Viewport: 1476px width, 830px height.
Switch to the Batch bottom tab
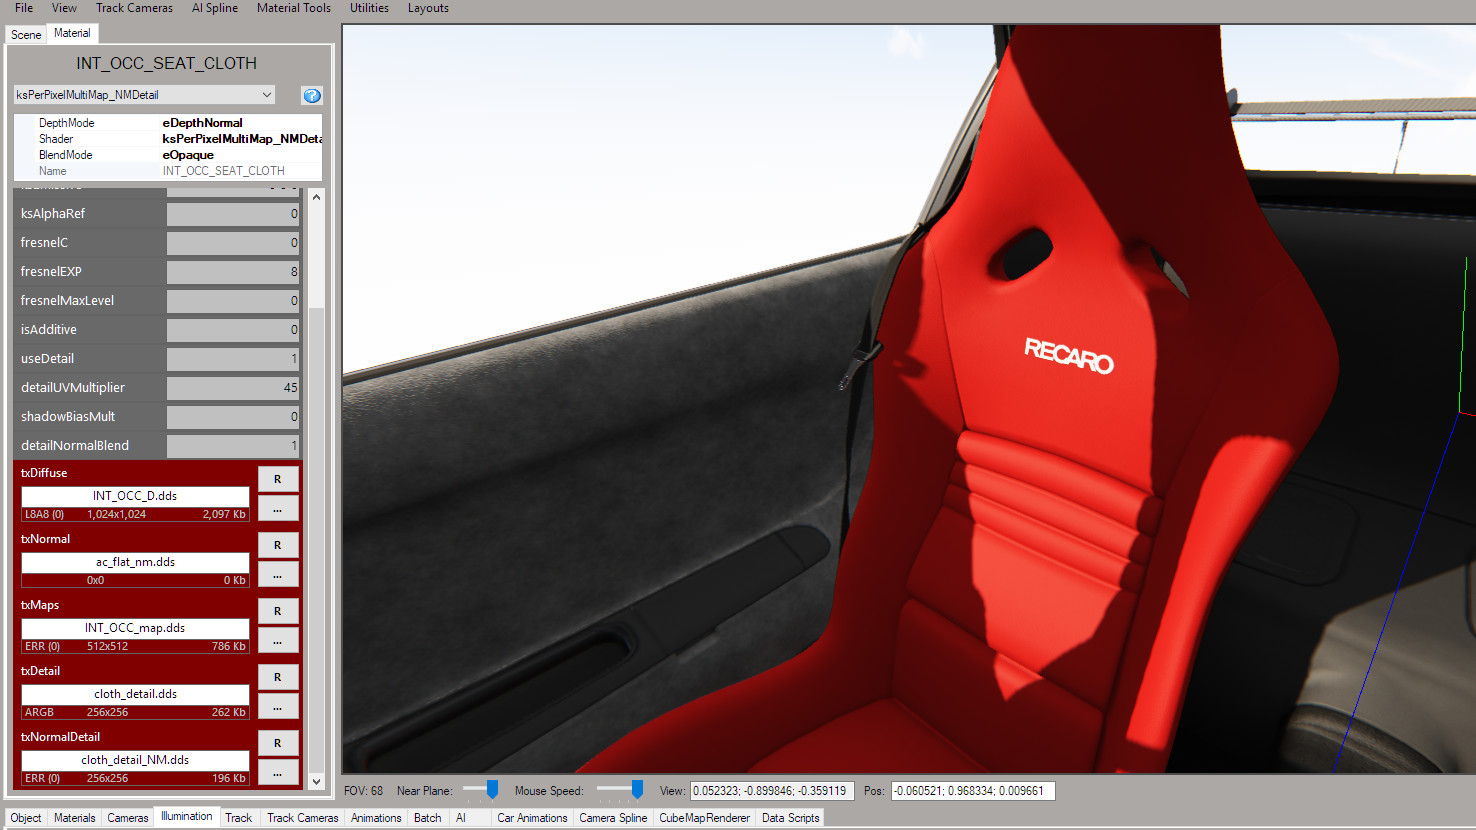[428, 818]
